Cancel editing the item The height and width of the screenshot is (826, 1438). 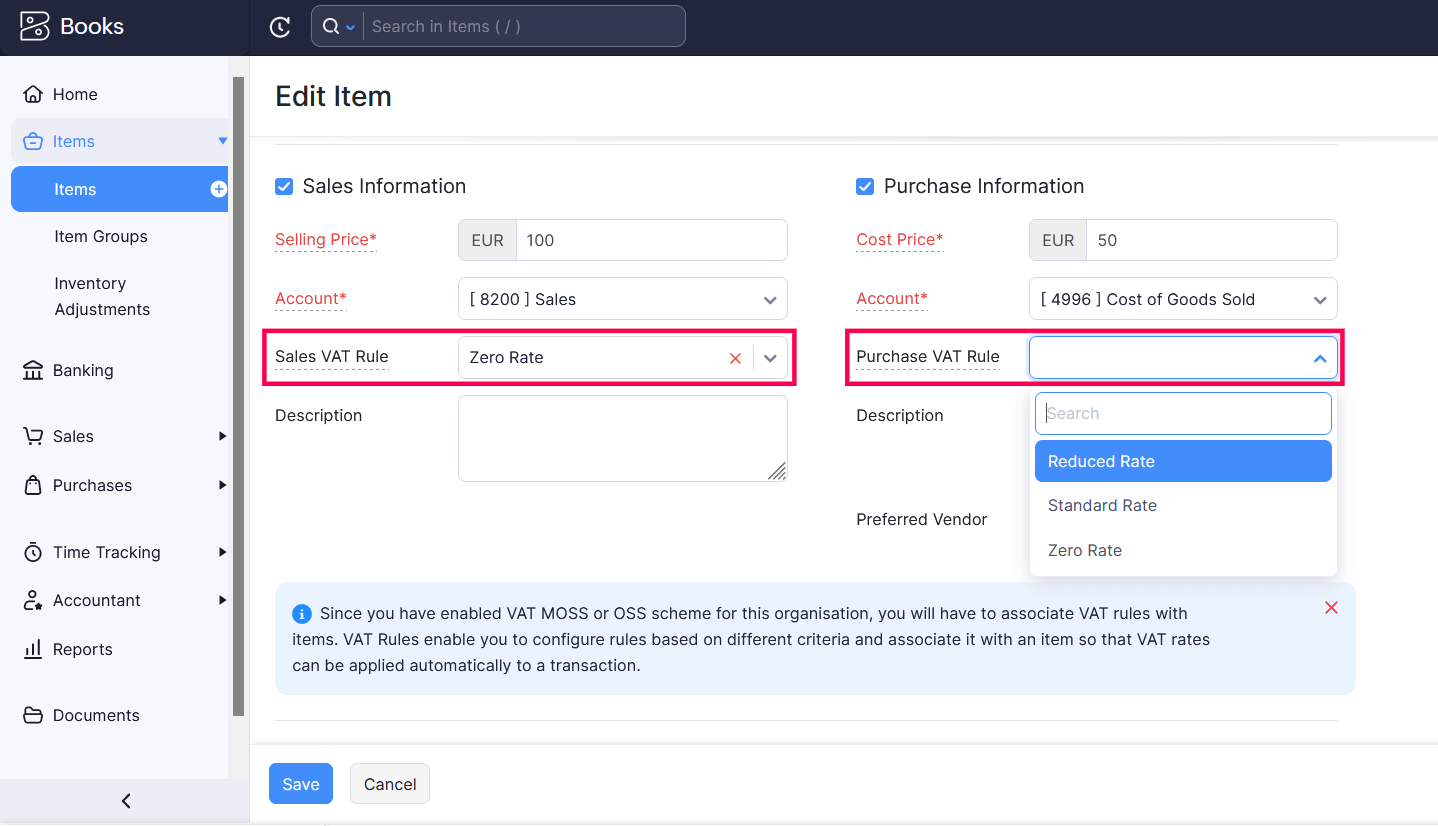point(389,783)
